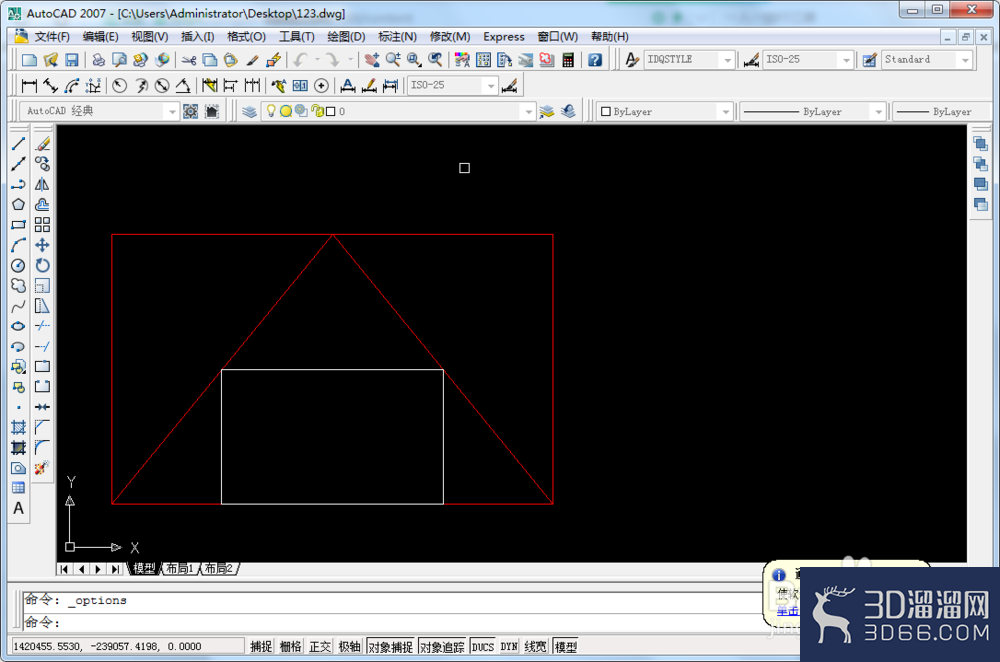Select the Arc tool
Image resolution: width=1000 pixels, height=662 pixels.
(18, 246)
